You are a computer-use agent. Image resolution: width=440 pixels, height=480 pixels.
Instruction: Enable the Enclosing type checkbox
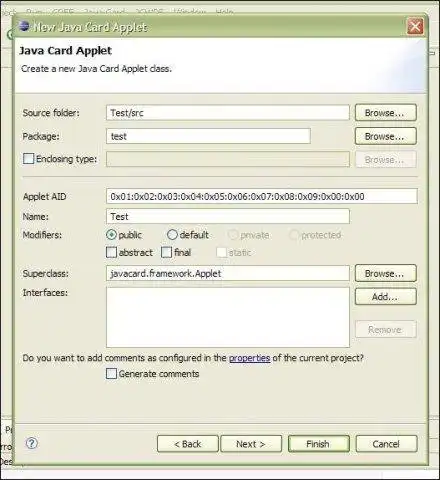(x=29, y=159)
